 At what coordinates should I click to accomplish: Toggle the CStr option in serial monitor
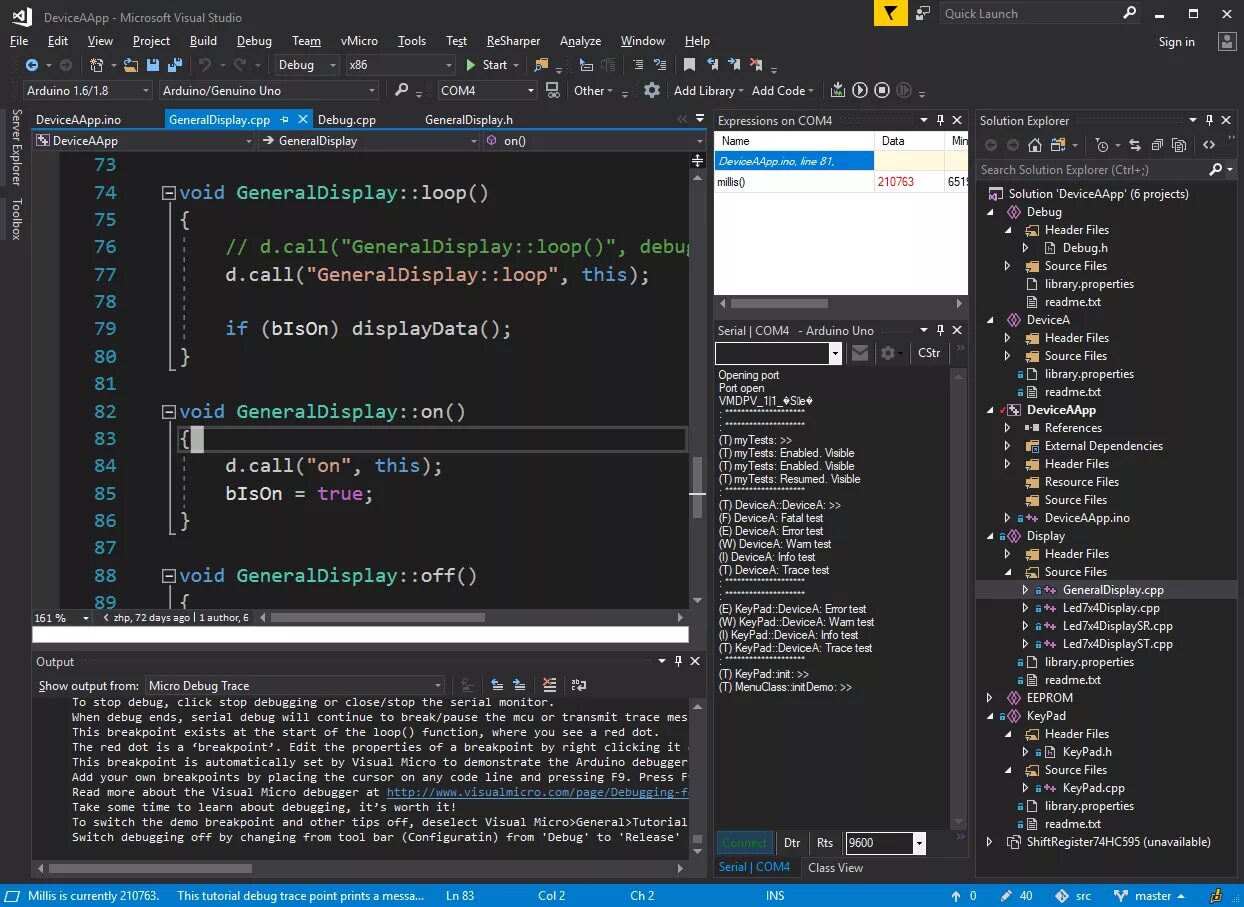coord(929,353)
